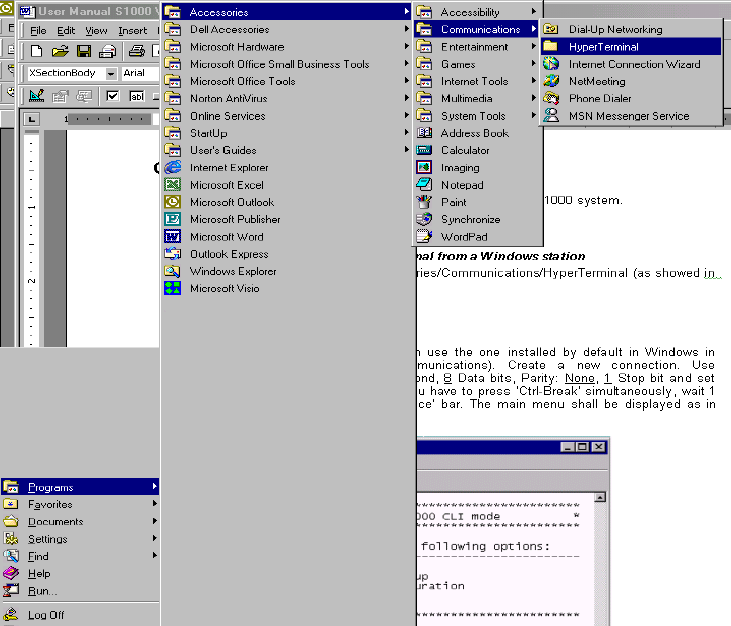
Task: Click the Print icon in Word toolbar
Action: point(136,51)
